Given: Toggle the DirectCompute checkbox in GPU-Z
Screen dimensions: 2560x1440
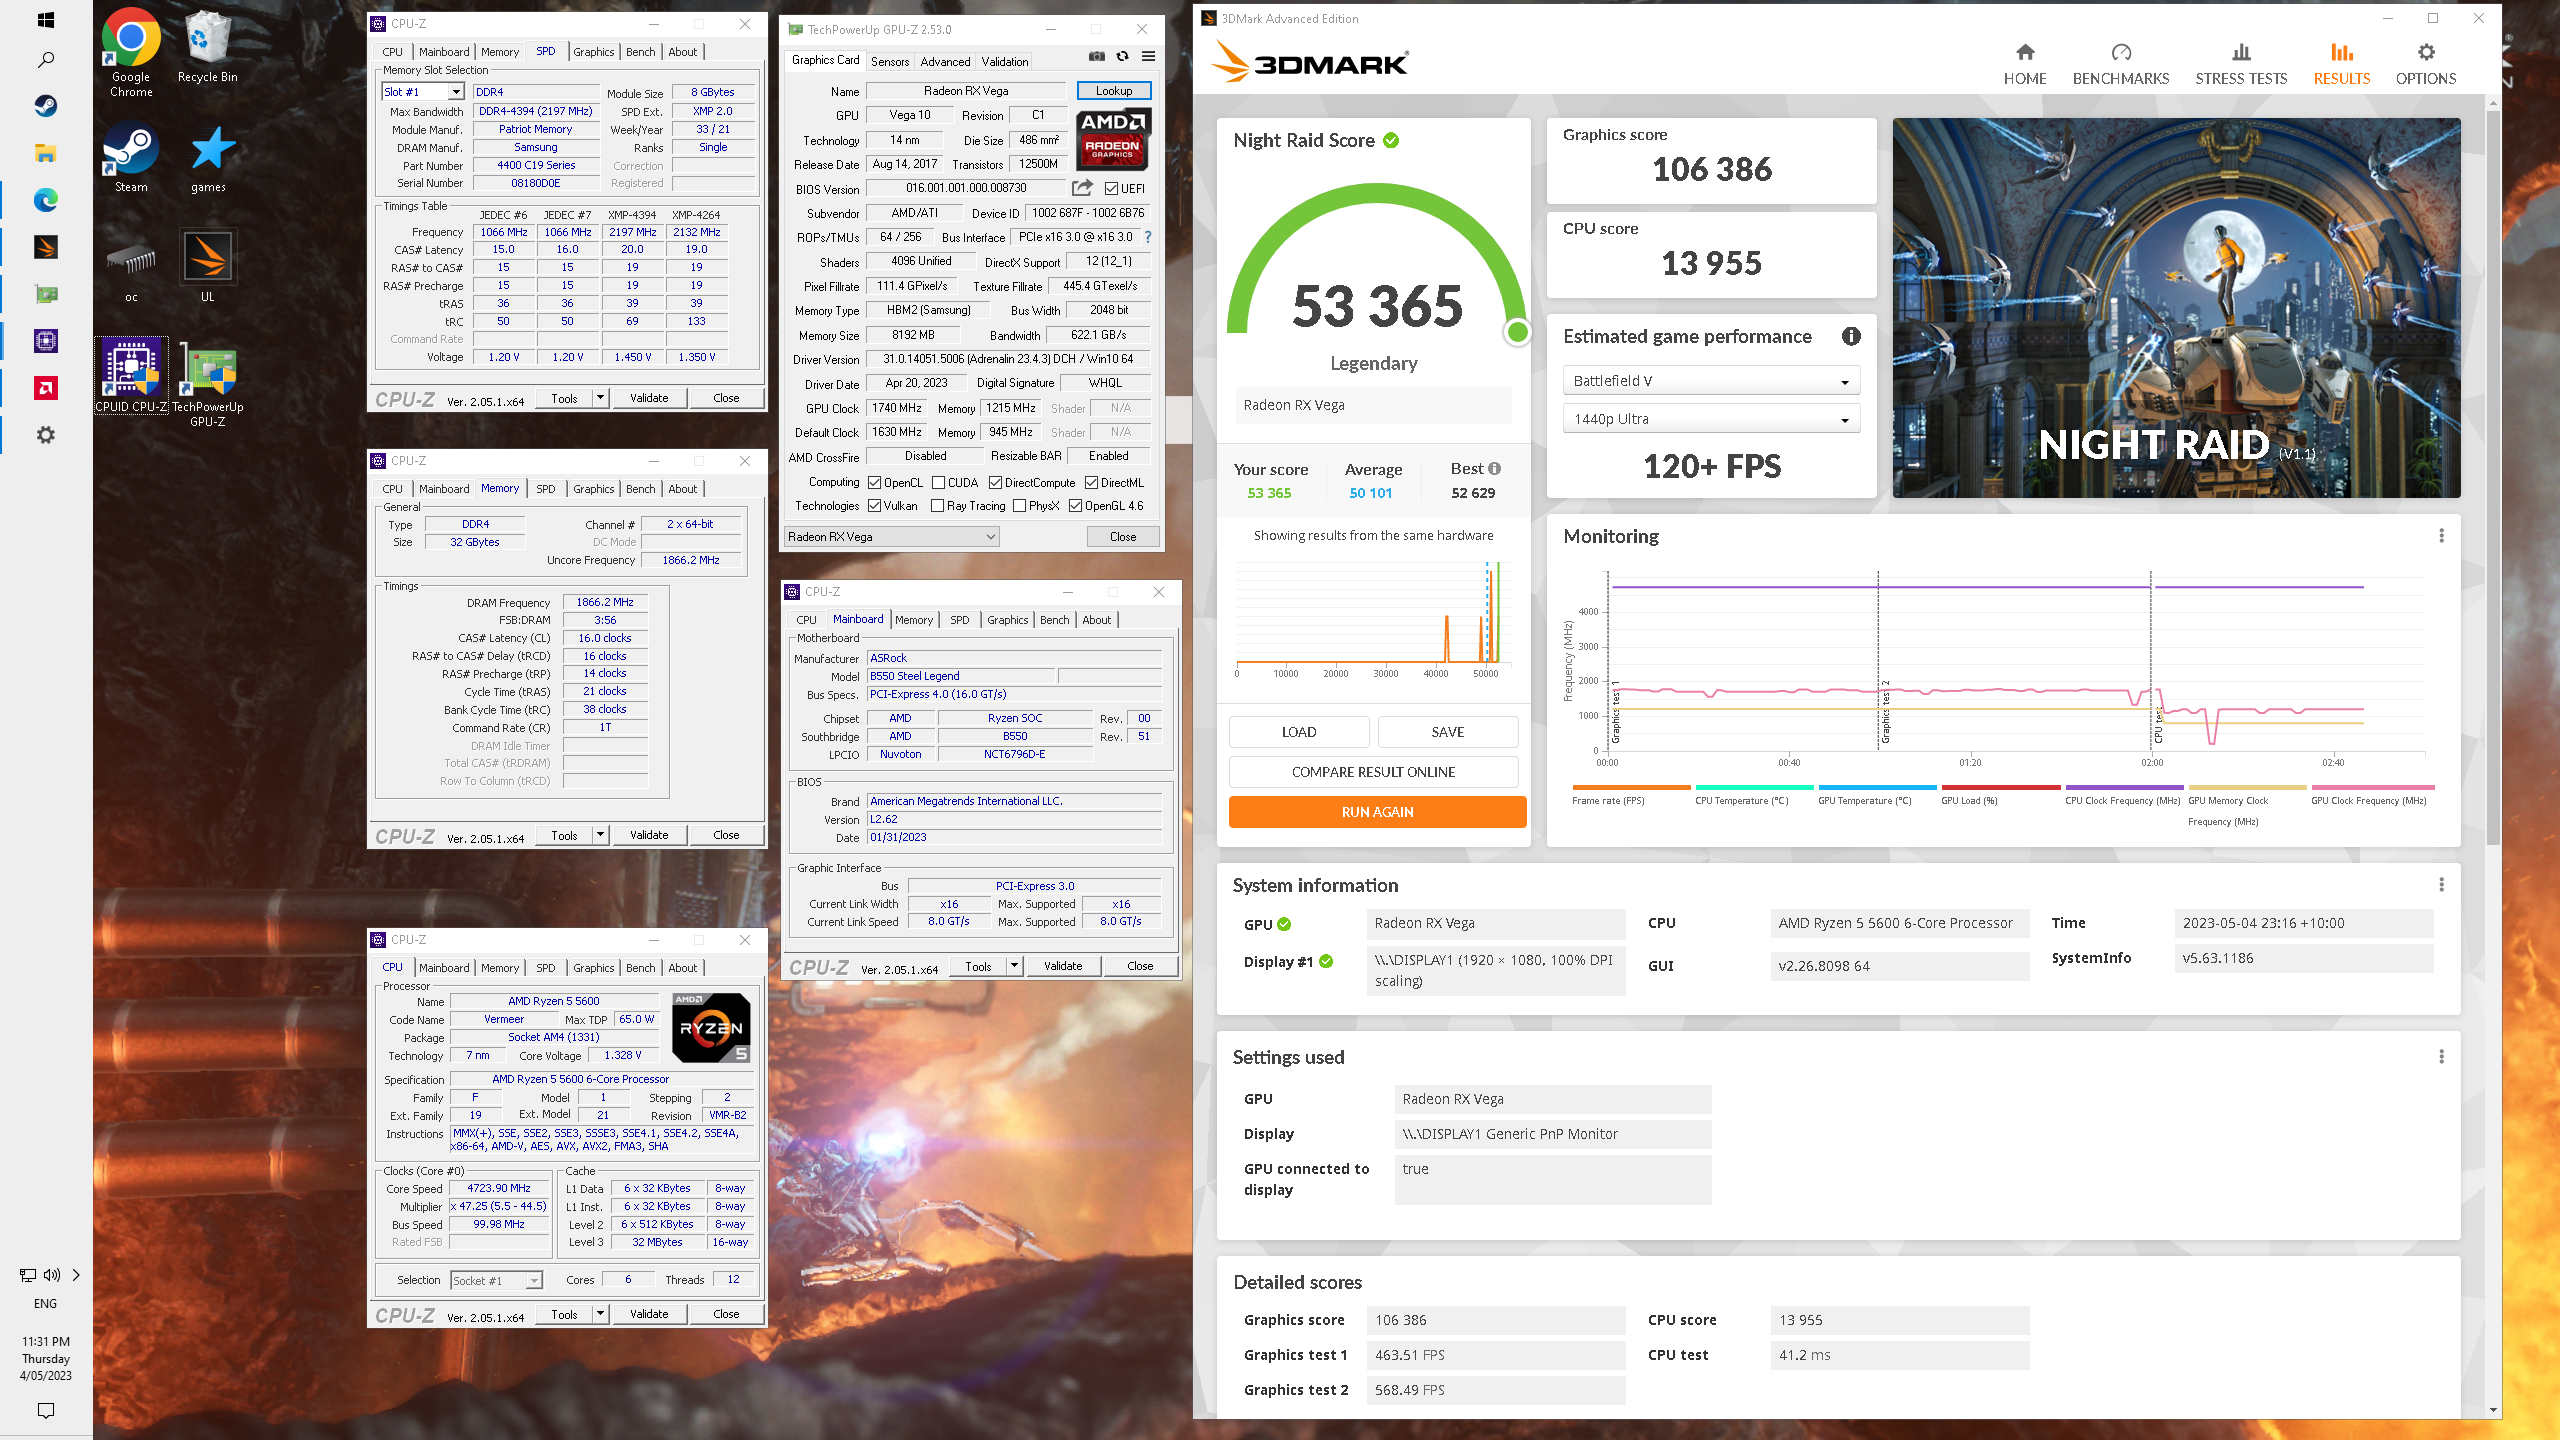Looking at the screenshot, I should (995, 483).
